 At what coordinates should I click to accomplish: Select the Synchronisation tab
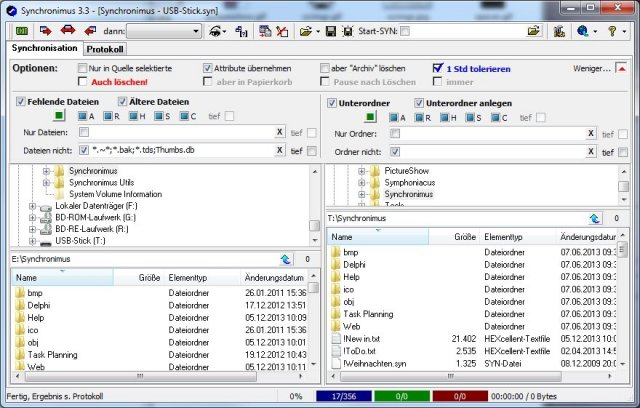click(x=43, y=48)
